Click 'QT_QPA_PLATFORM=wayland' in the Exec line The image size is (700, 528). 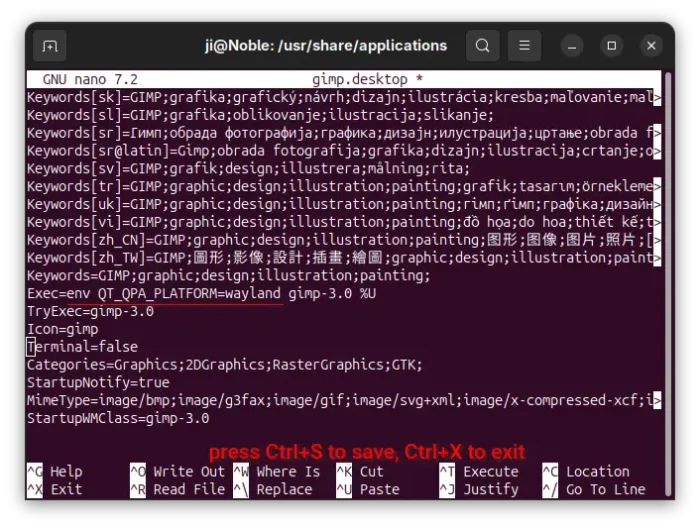[x=189, y=294]
